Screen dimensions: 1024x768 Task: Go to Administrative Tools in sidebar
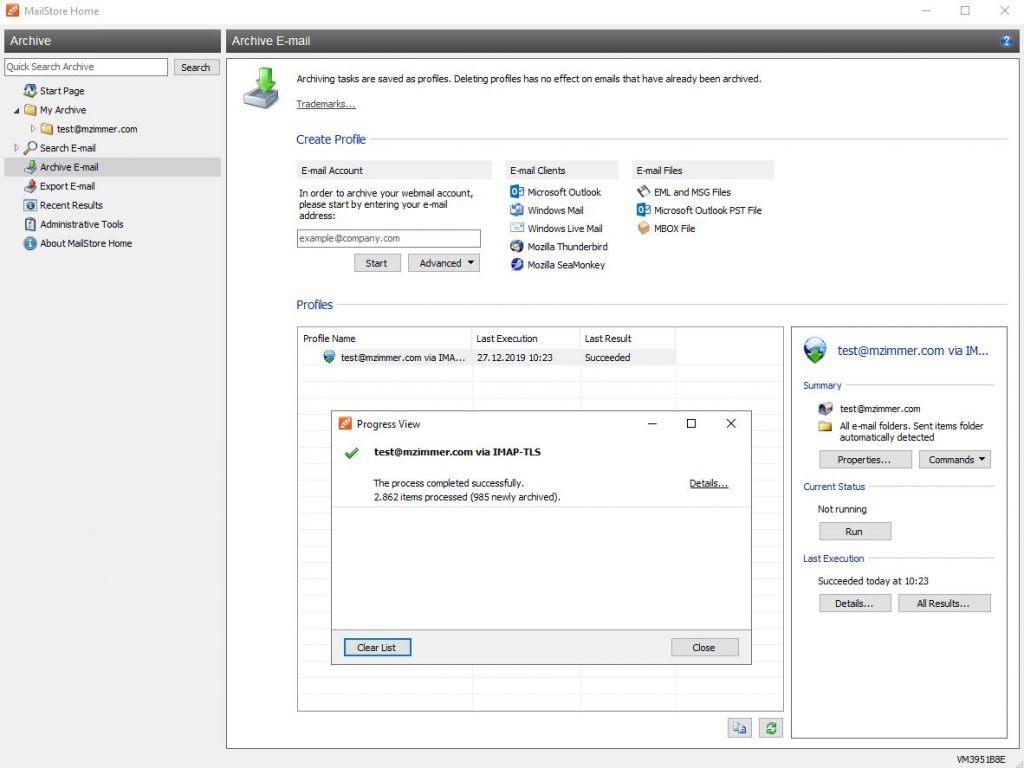tap(81, 224)
